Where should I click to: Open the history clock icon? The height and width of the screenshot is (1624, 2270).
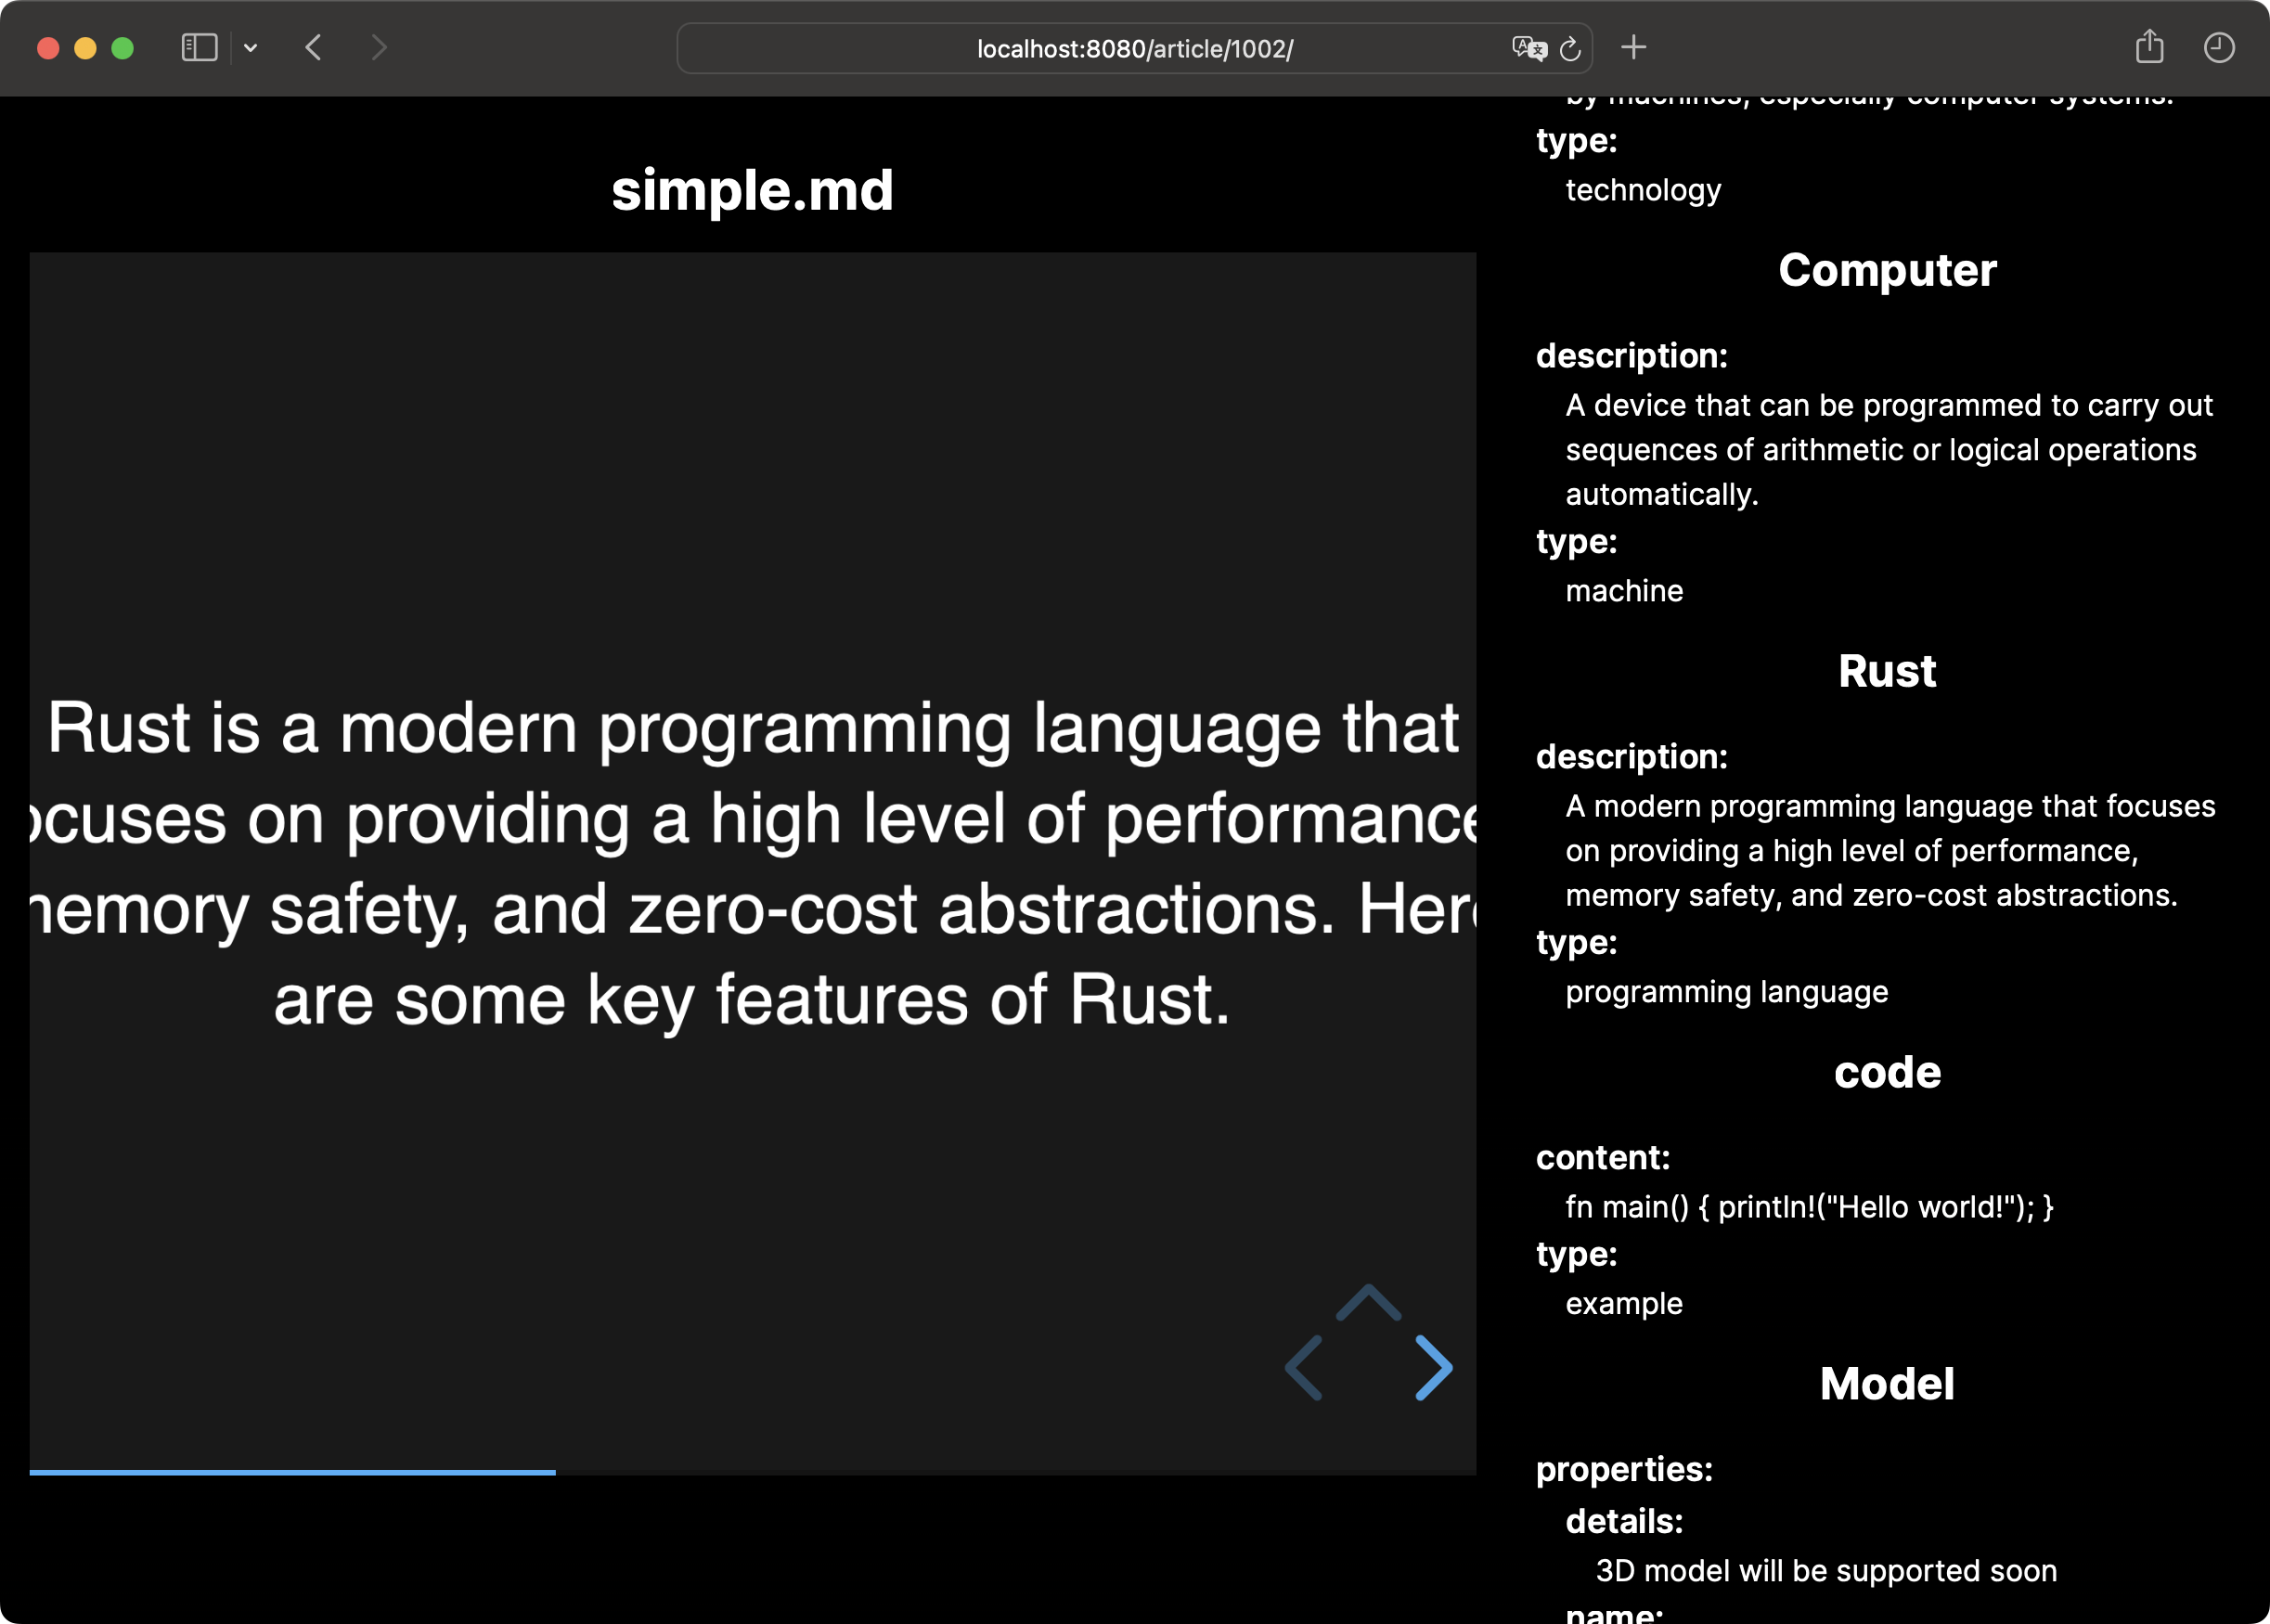pyautogui.click(x=2218, y=48)
